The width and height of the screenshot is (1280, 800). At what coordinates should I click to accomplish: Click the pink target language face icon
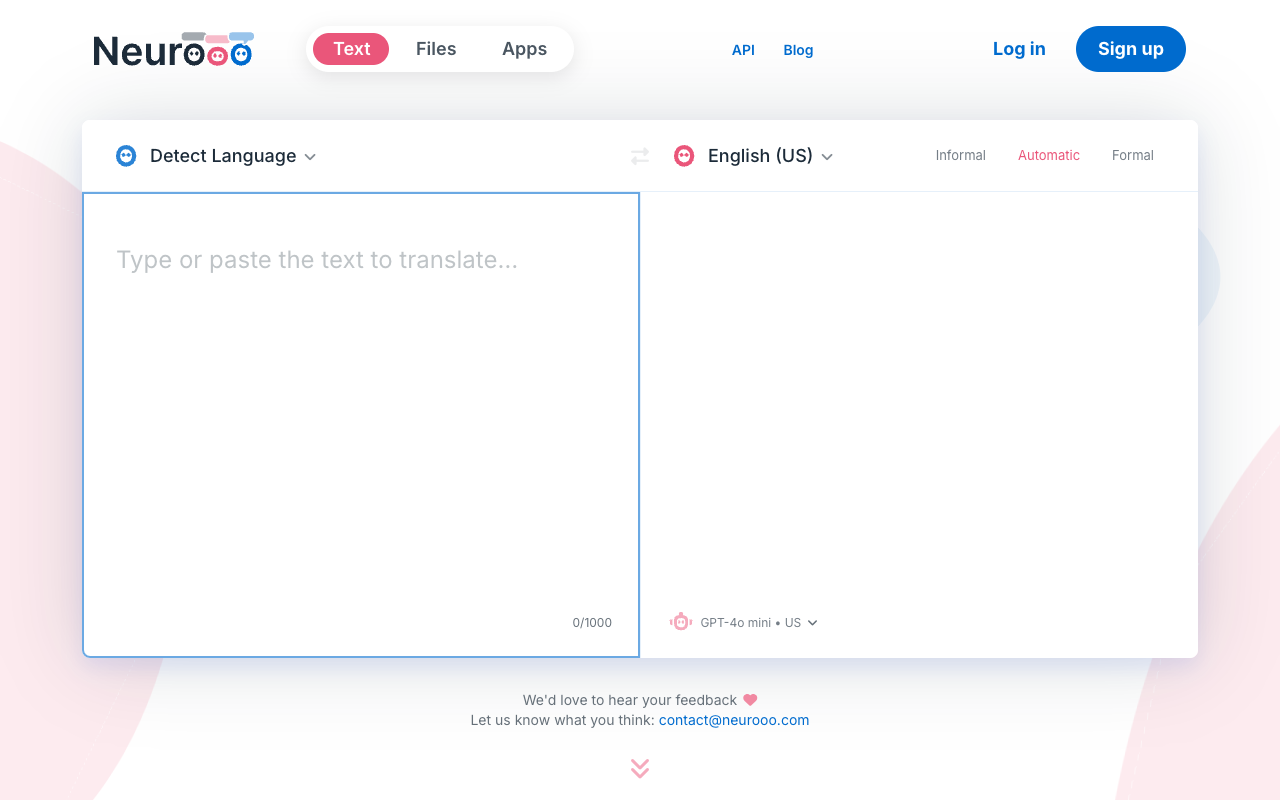click(684, 155)
